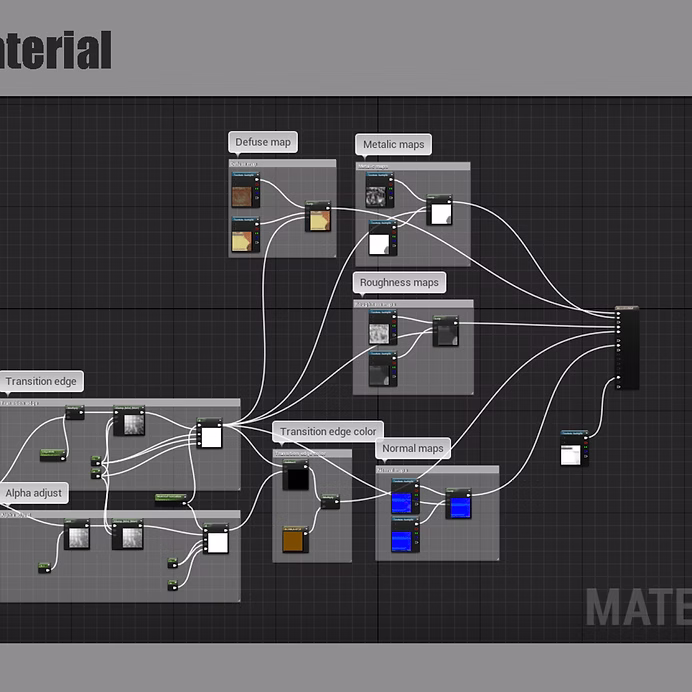Screen dimensions: 692x692
Task: Select the Transition edge color comment box title bar
Action: (312, 453)
